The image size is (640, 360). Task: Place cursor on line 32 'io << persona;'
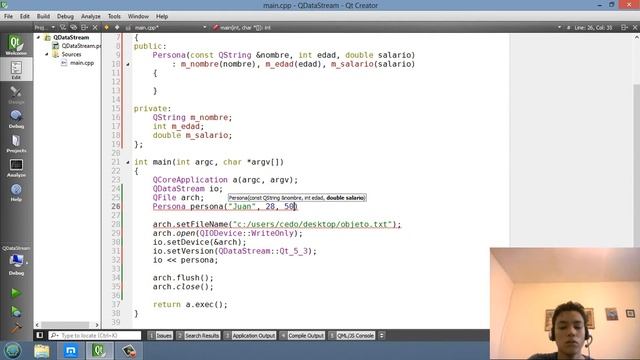185,260
